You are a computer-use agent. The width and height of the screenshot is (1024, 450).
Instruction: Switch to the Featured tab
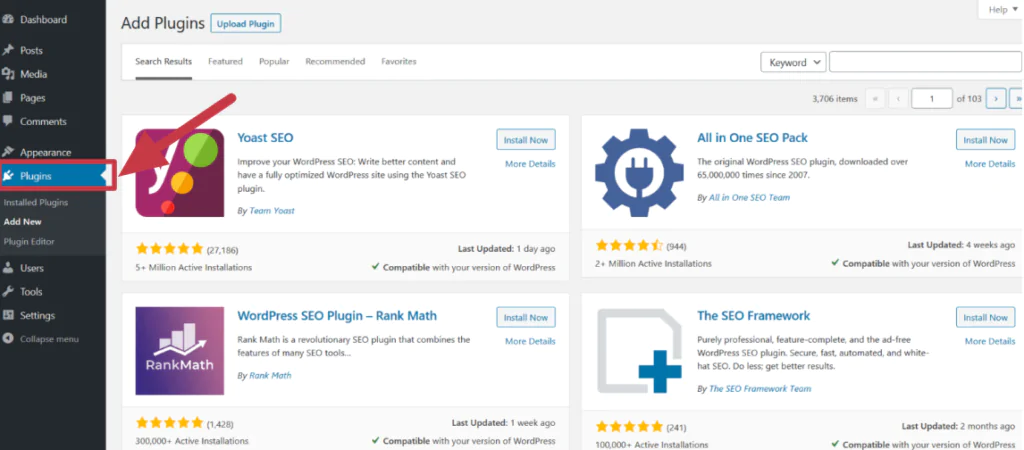coord(225,62)
